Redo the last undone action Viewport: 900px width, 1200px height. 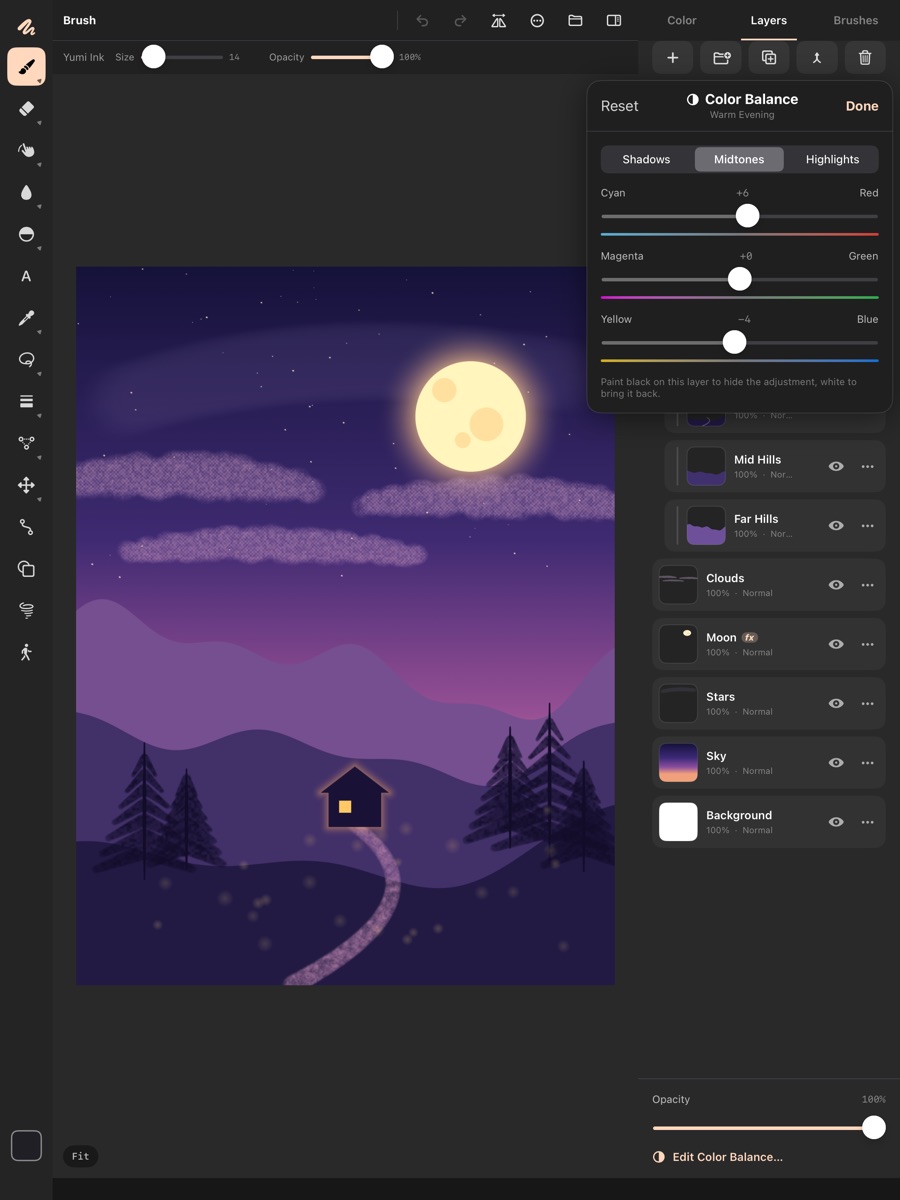pos(460,20)
